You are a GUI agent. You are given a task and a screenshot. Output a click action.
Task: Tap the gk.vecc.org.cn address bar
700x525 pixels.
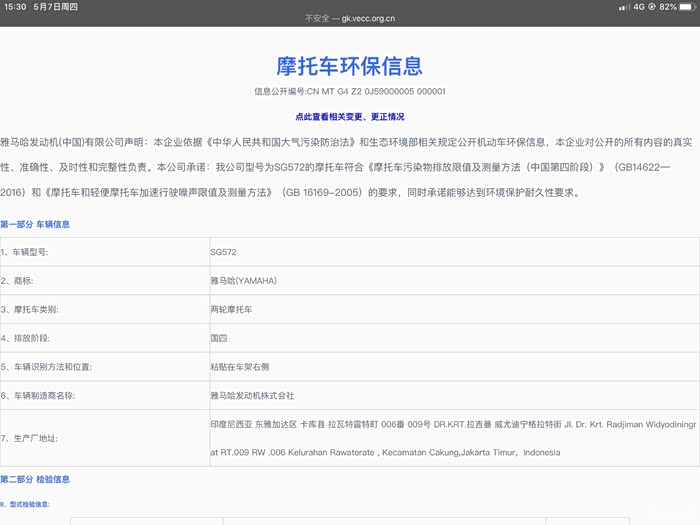click(x=349, y=18)
